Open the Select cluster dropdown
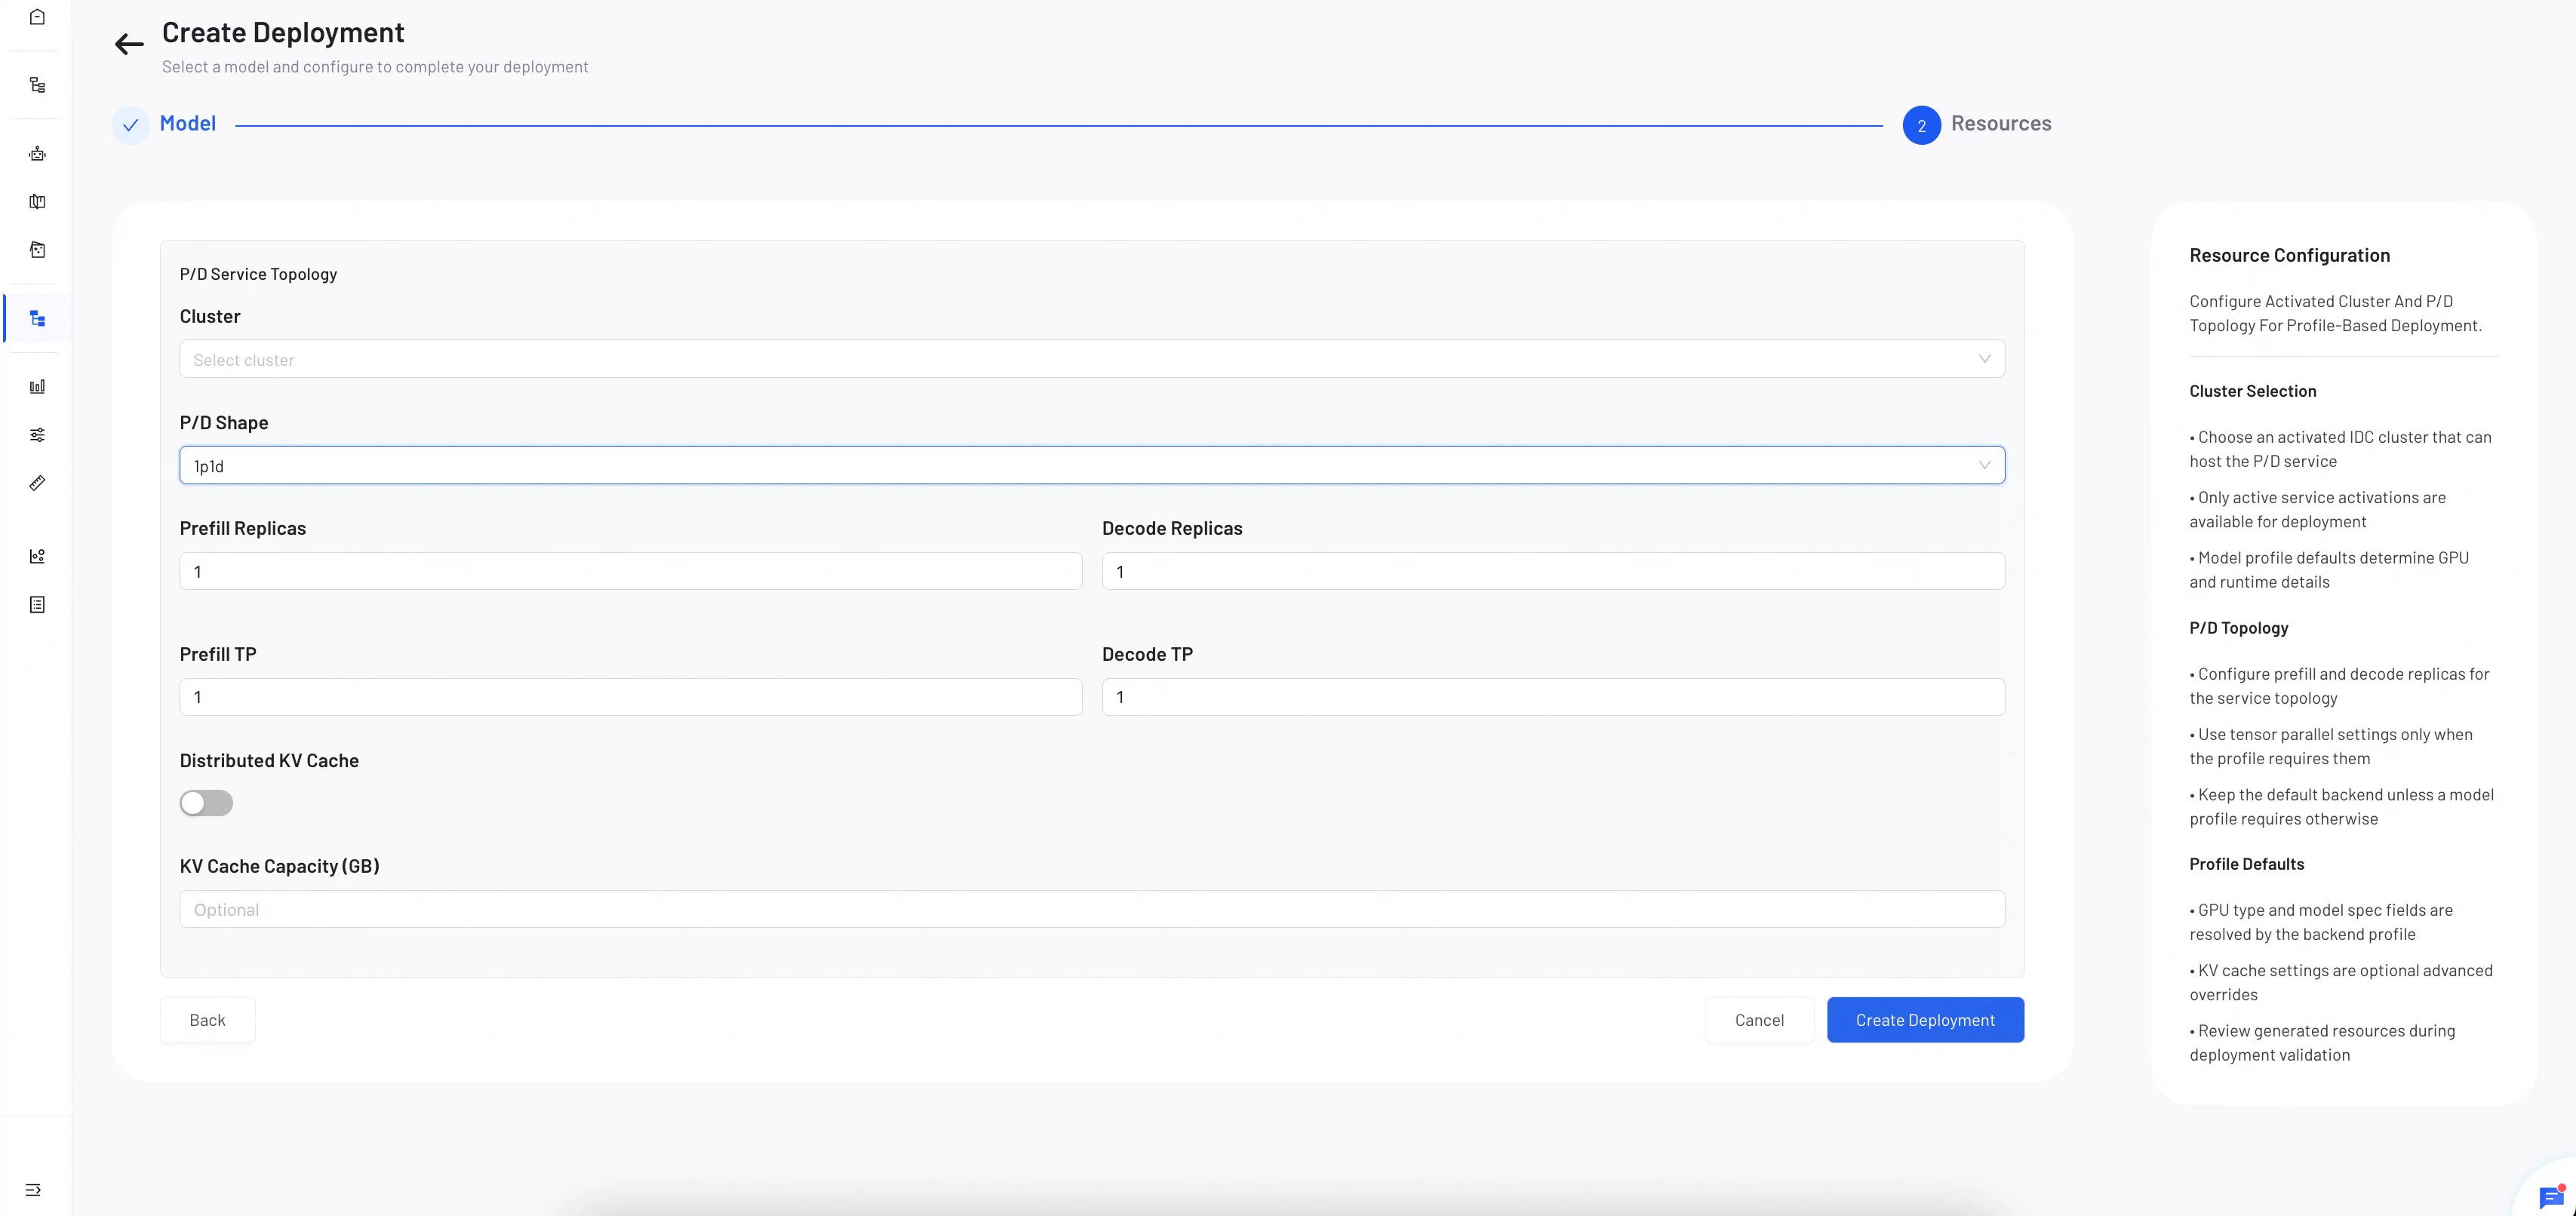2576x1216 pixels. click(x=1092, y=359)
